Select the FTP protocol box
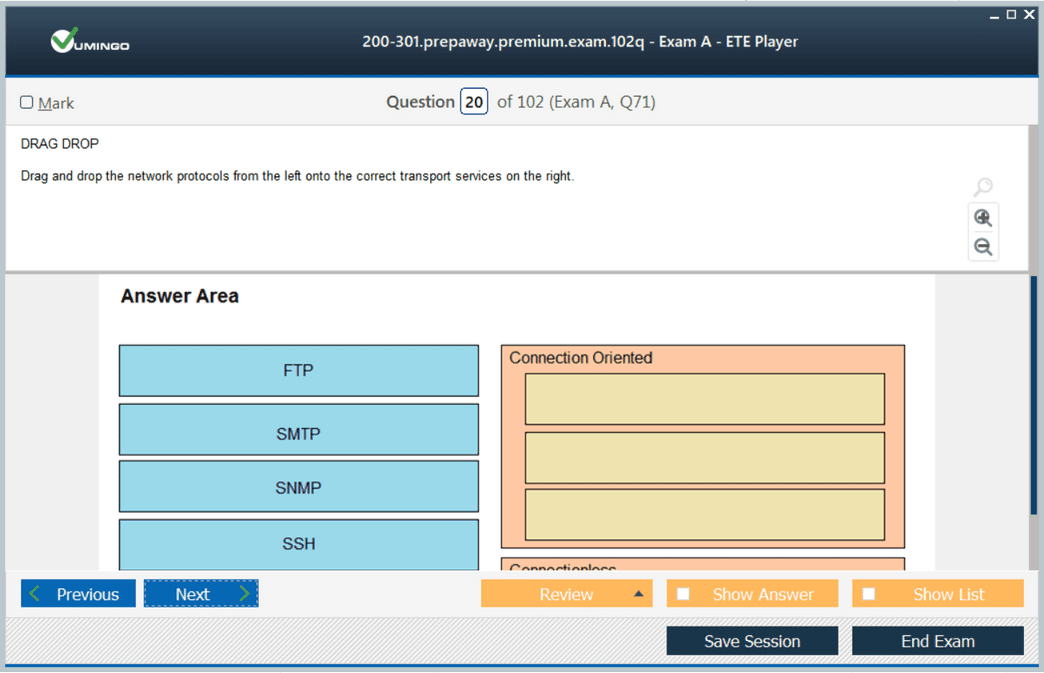1044x673 pixels. pos(298,371)
